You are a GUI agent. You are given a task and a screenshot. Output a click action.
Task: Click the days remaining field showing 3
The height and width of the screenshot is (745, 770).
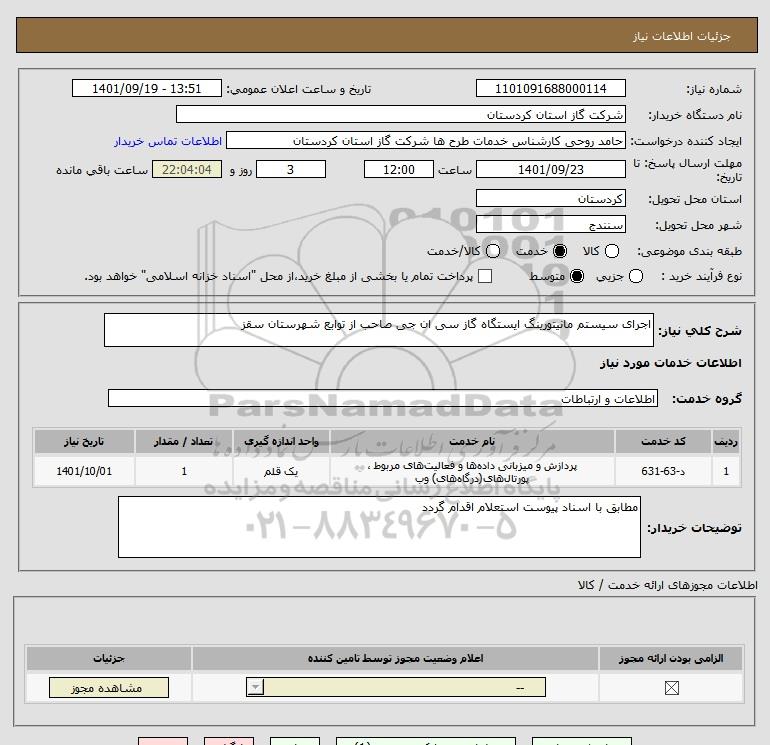tap(291, 169)
